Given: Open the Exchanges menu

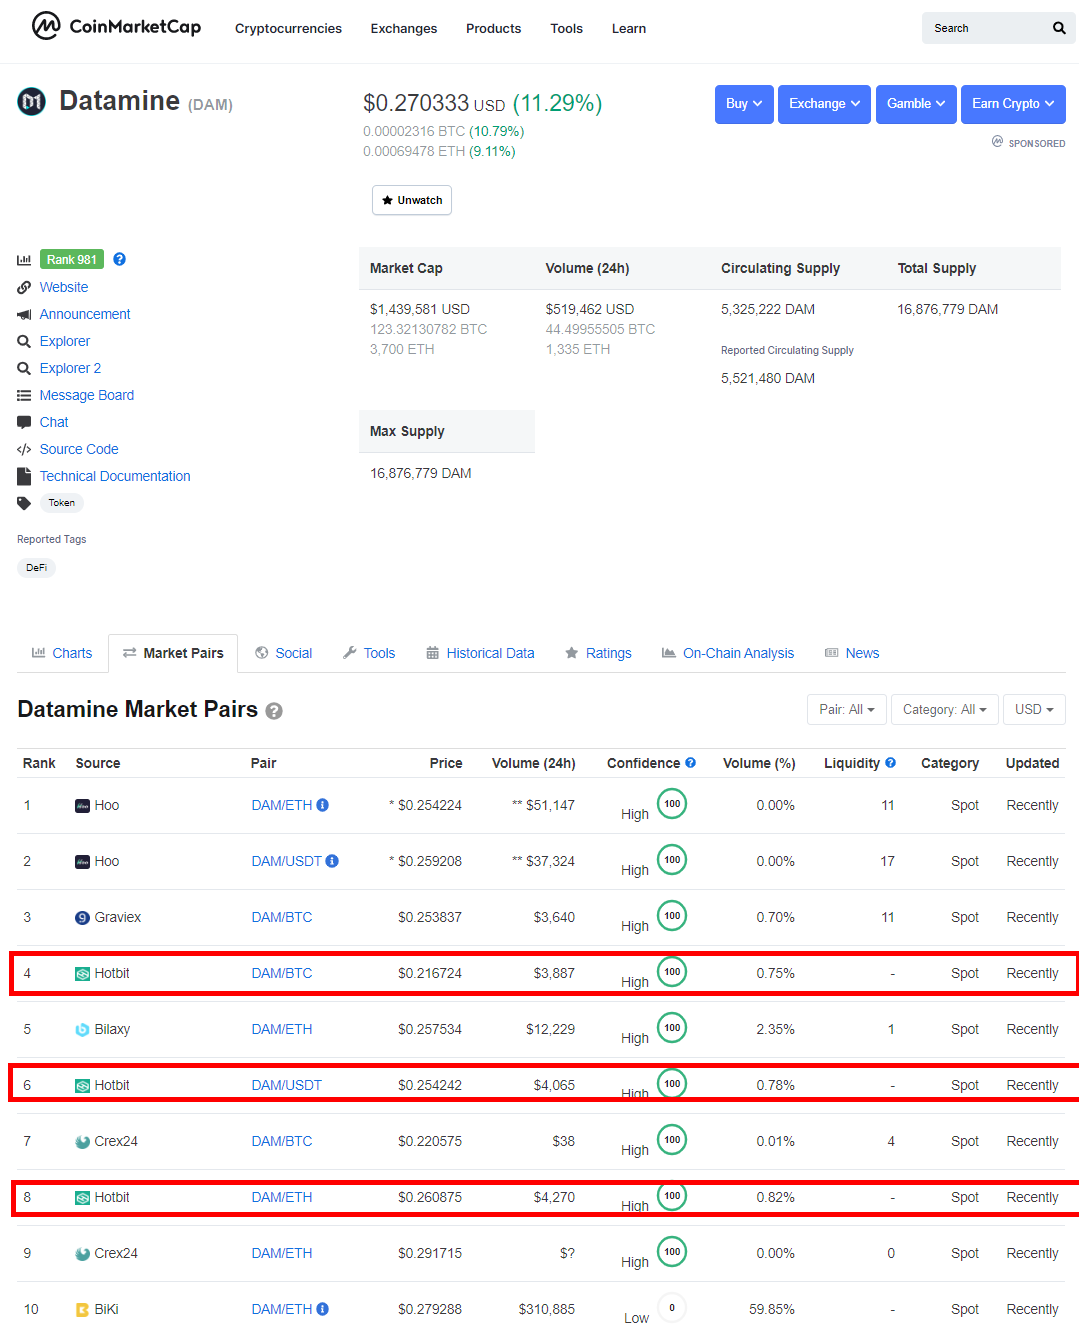Looking at the screenshot, I should click(404, 28).
